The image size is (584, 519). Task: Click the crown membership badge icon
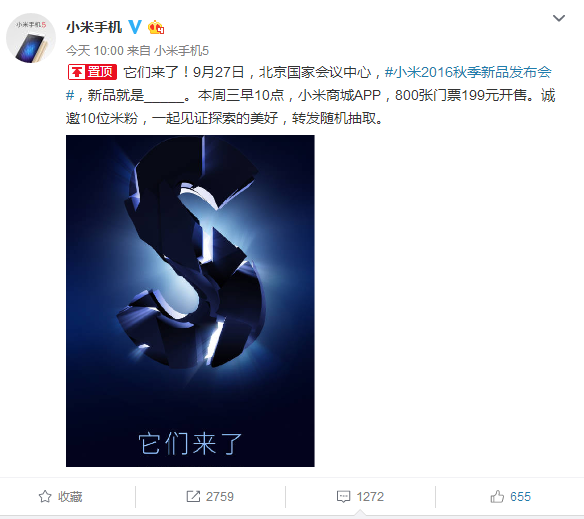pos(156,27)
